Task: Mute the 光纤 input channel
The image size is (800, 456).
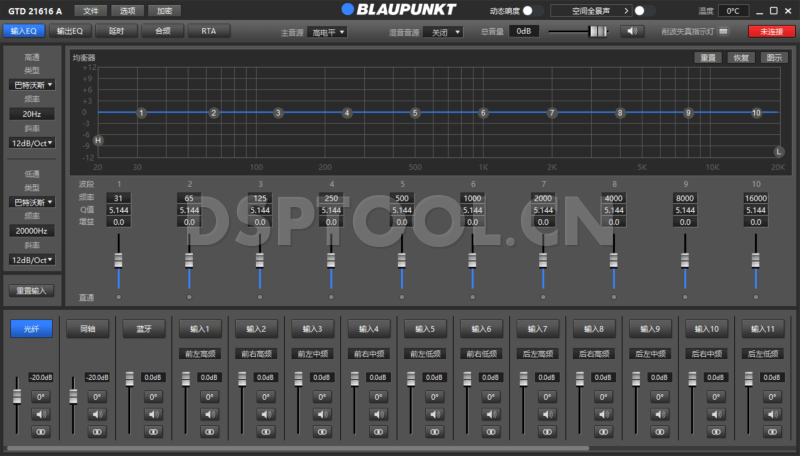Action: tap(41, 414)
